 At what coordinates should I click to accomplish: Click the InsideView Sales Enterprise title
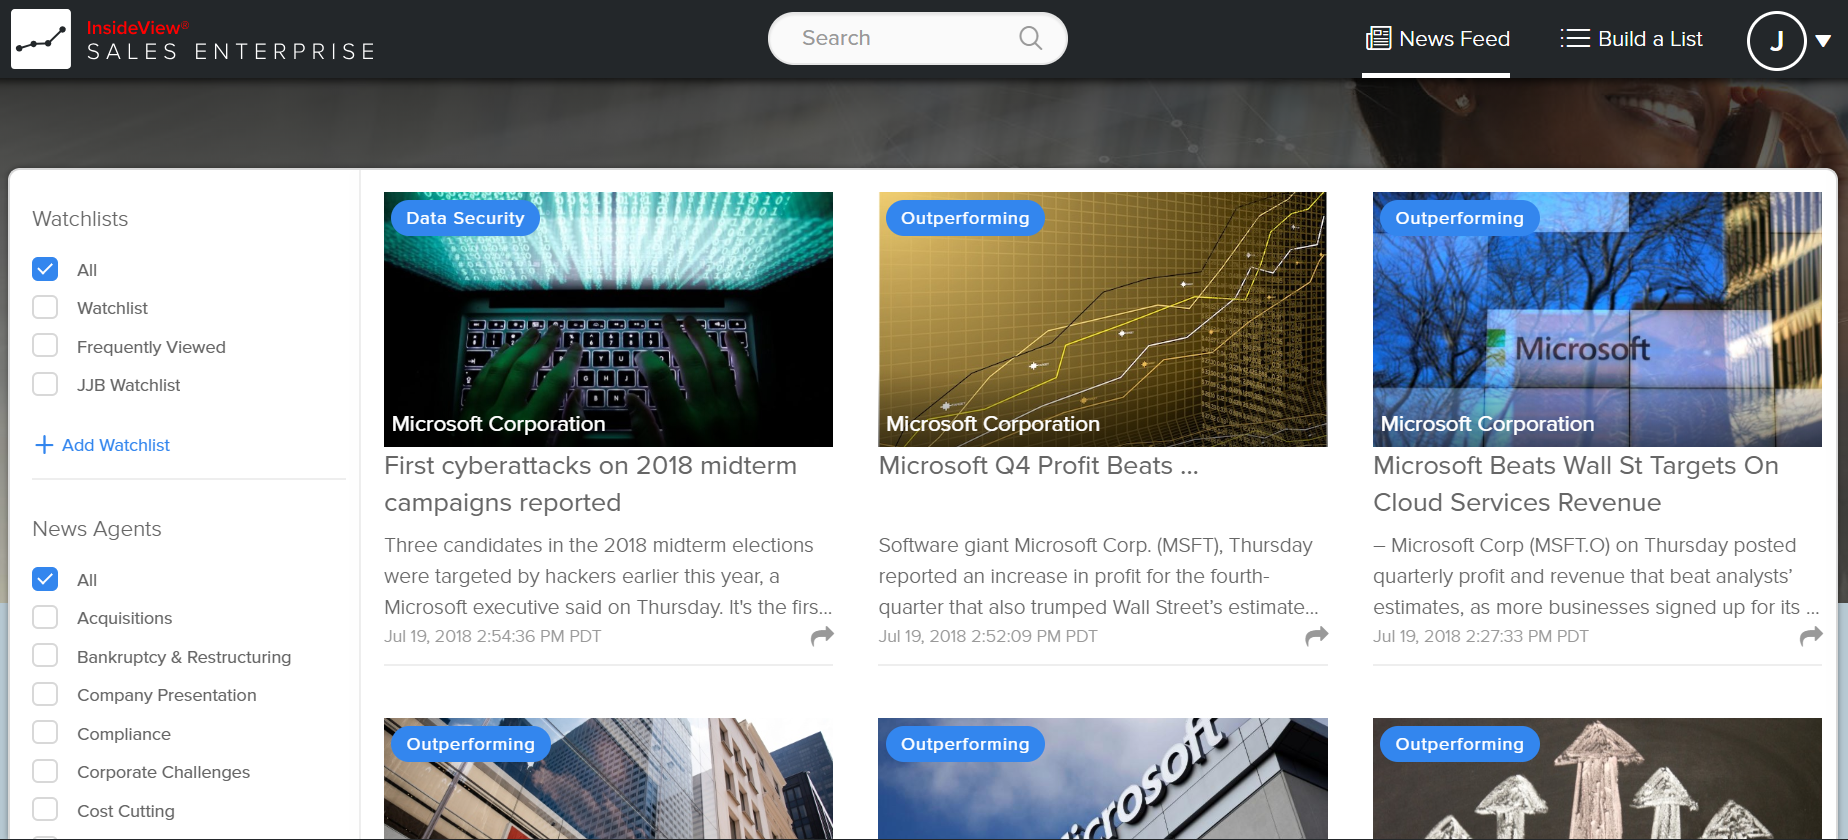click(231, 40)
